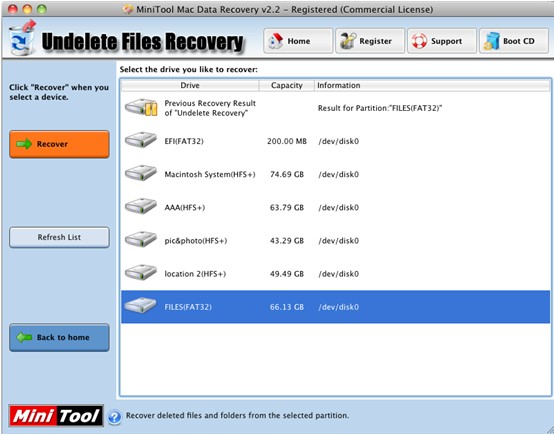Click the 63.79 GB capacity cell
Screen dimensions: 554x435
pos(287,207)
